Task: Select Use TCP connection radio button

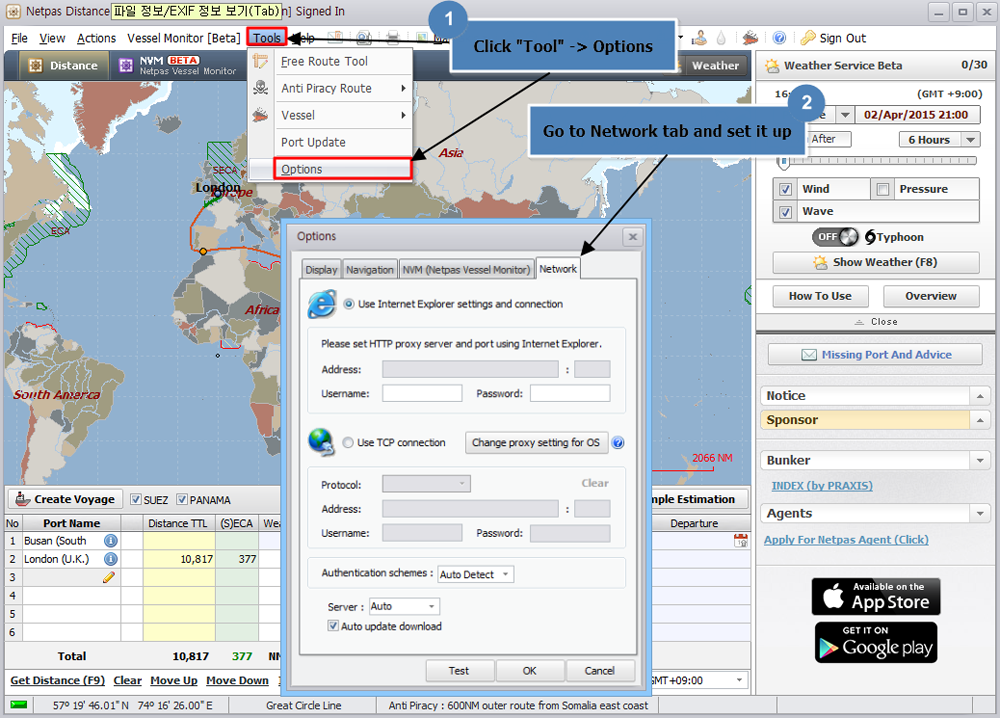Action: coord(348,443)
